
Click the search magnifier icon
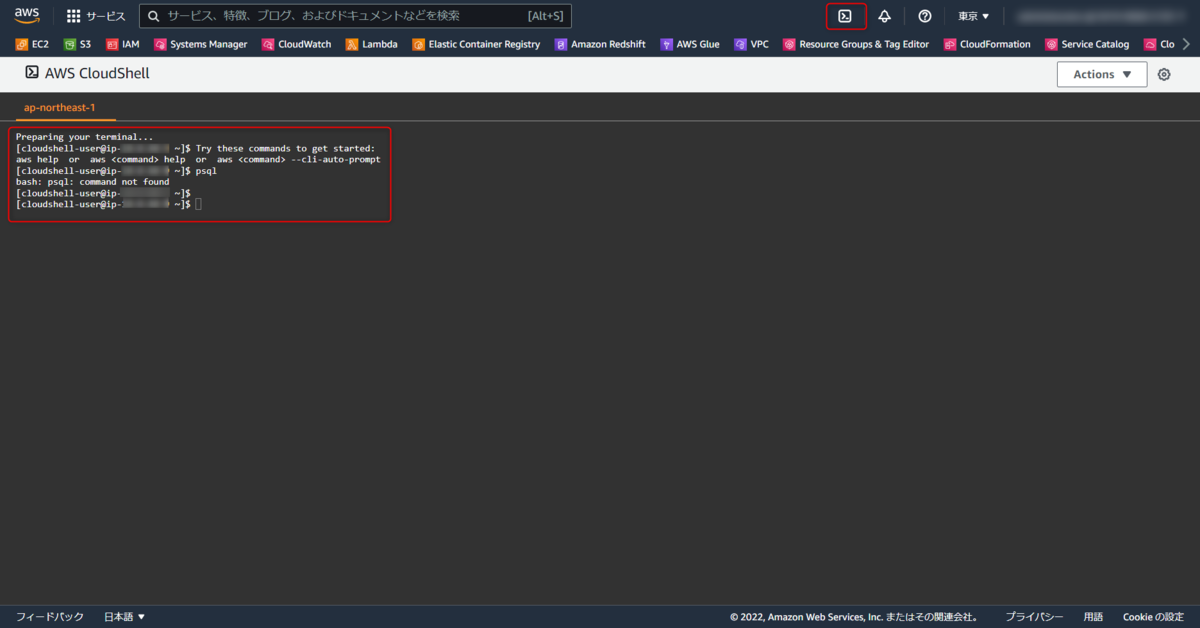[x=154, y=16]
